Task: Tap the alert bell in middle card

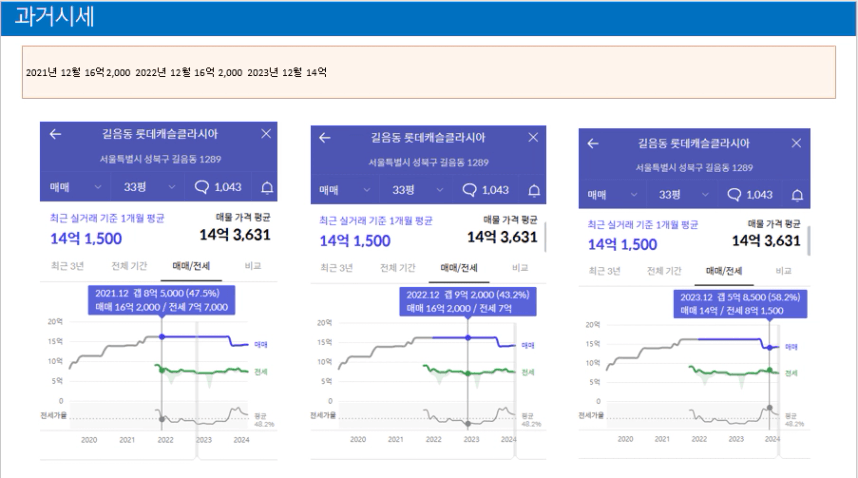Action: (534, 190)
